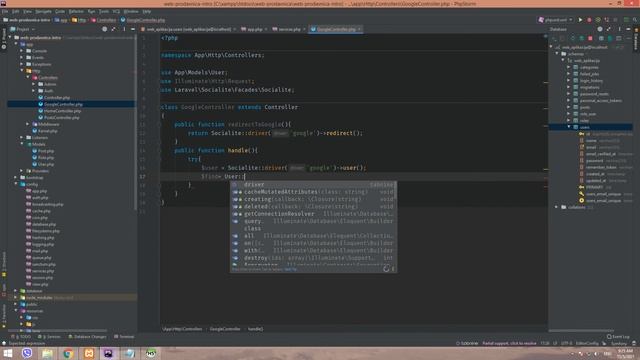Screen dimensions: 640x360
Task: Select getConnectionResolver in completion popup
Action: pyautogui.click(x=313, y=214)
